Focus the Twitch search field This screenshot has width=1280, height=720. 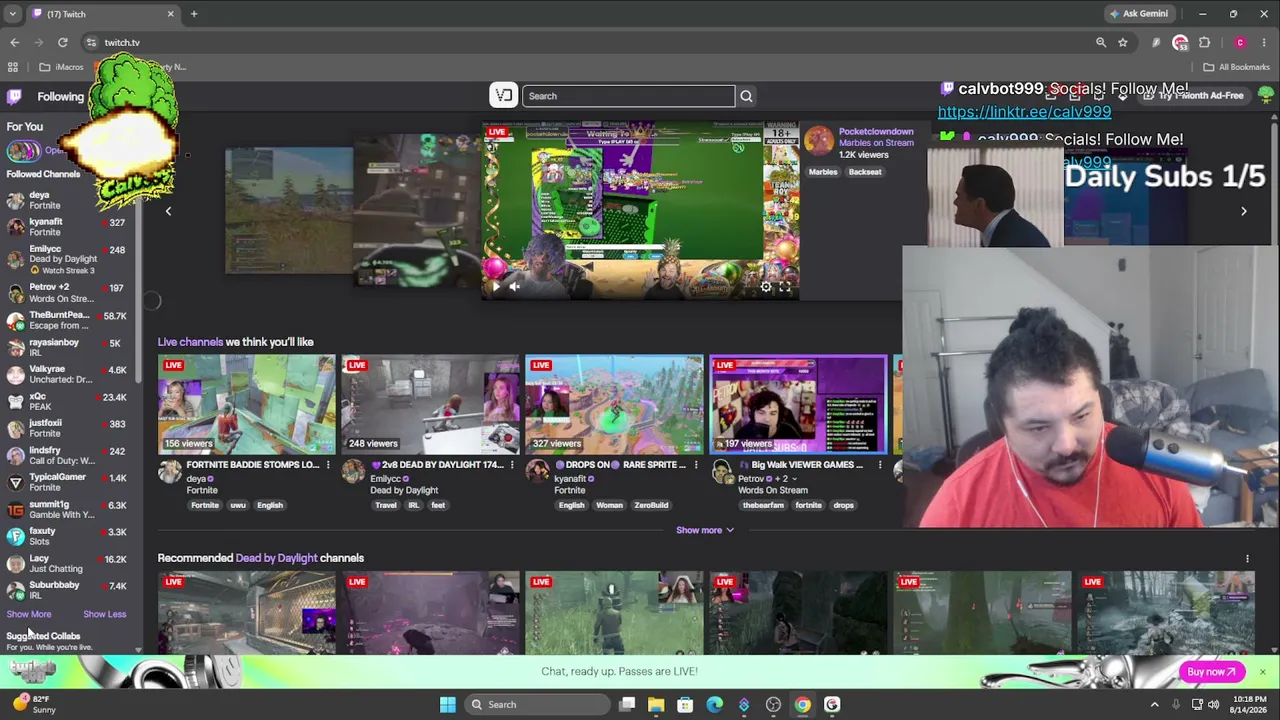tap(628, 96)
